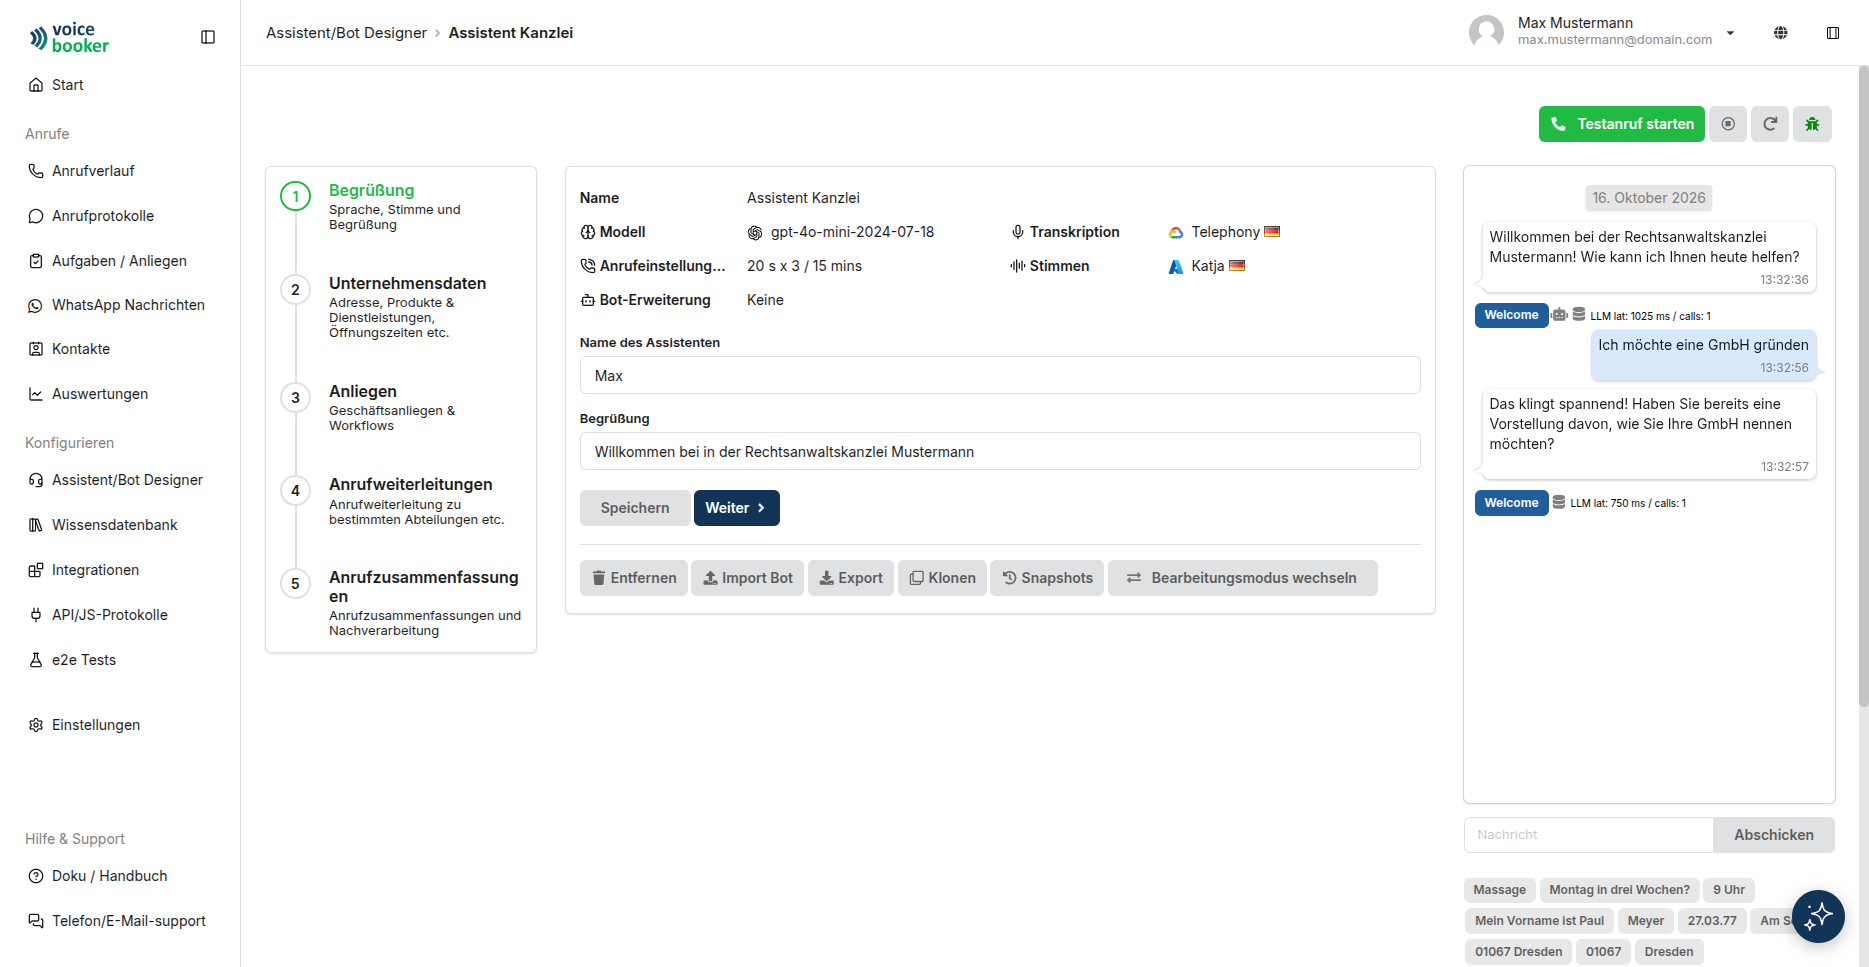Click the Entfernen button
Image resolution: width=1869 pixels, height=967 pixels.
point(634,578)
